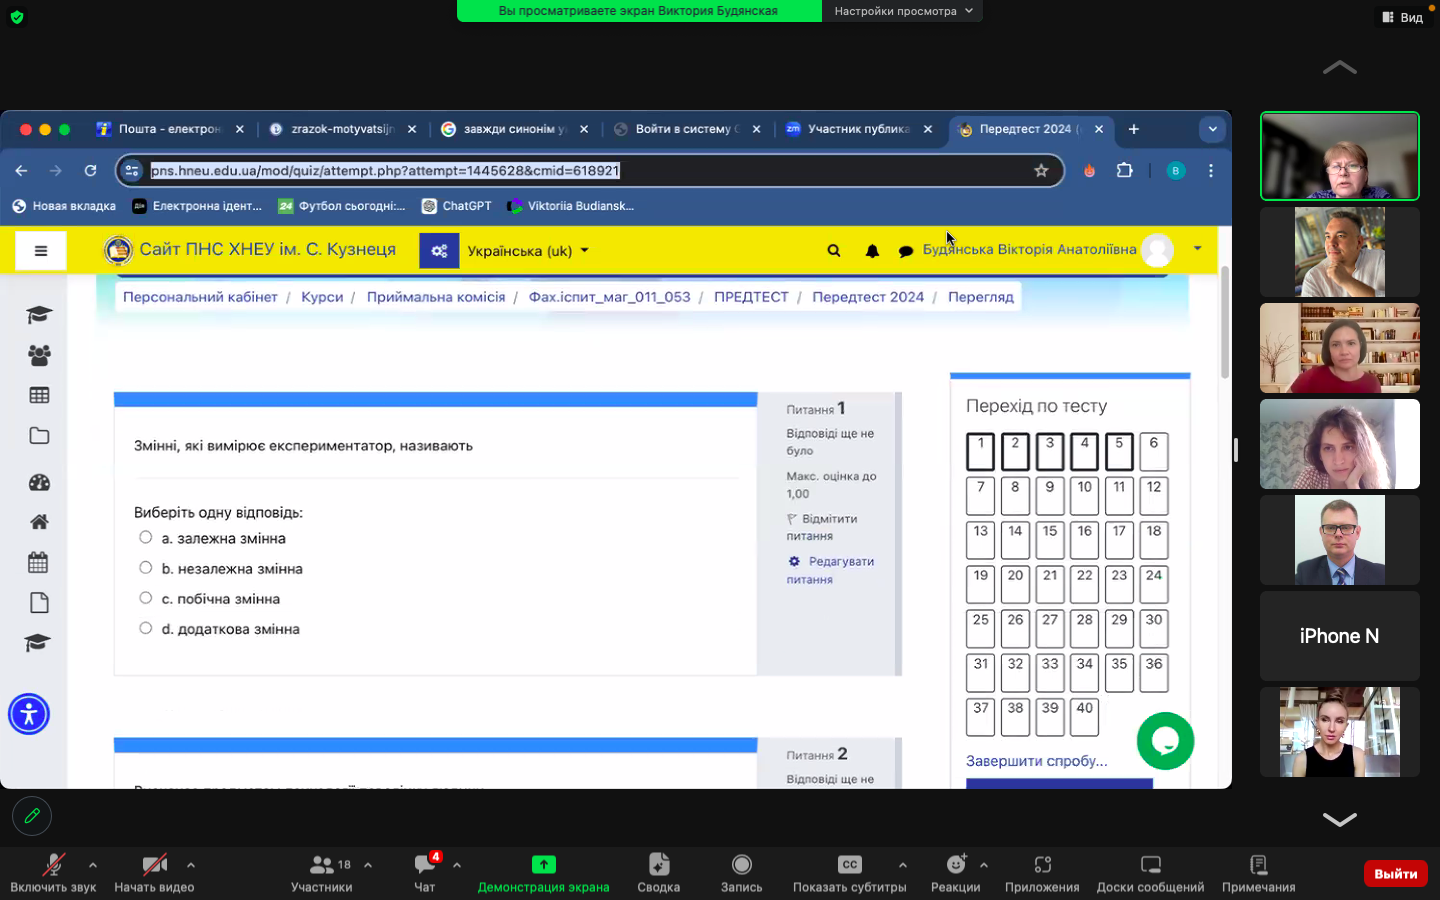Viewport: 1440px width, 900px height.
Task: Open ChatGPT bookmark
Action: click(x=457, y=206)
